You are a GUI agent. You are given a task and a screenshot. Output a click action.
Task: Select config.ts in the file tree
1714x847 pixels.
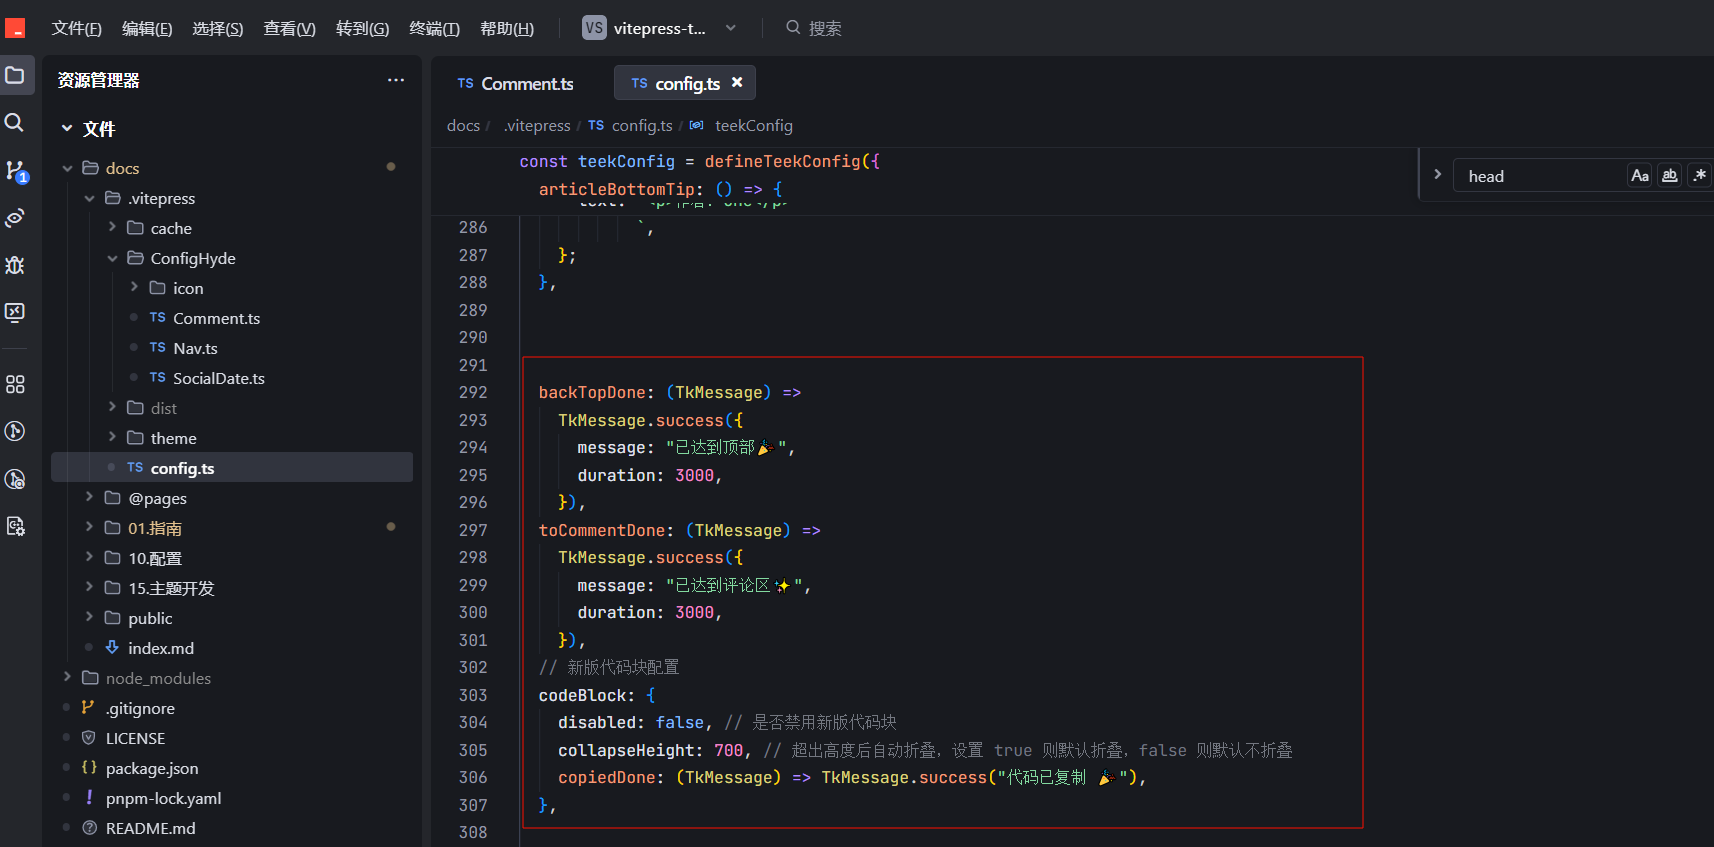[232, 467]
